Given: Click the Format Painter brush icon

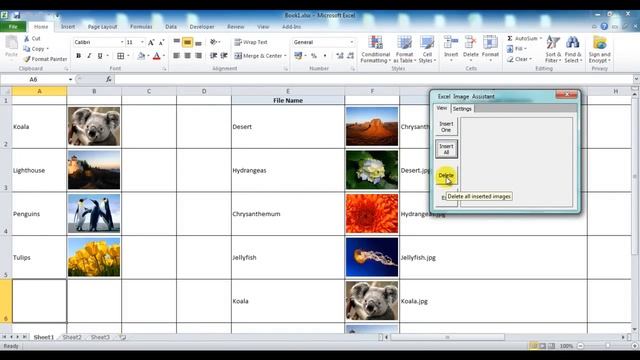Looking at the screenshot, I should [27, 59].
